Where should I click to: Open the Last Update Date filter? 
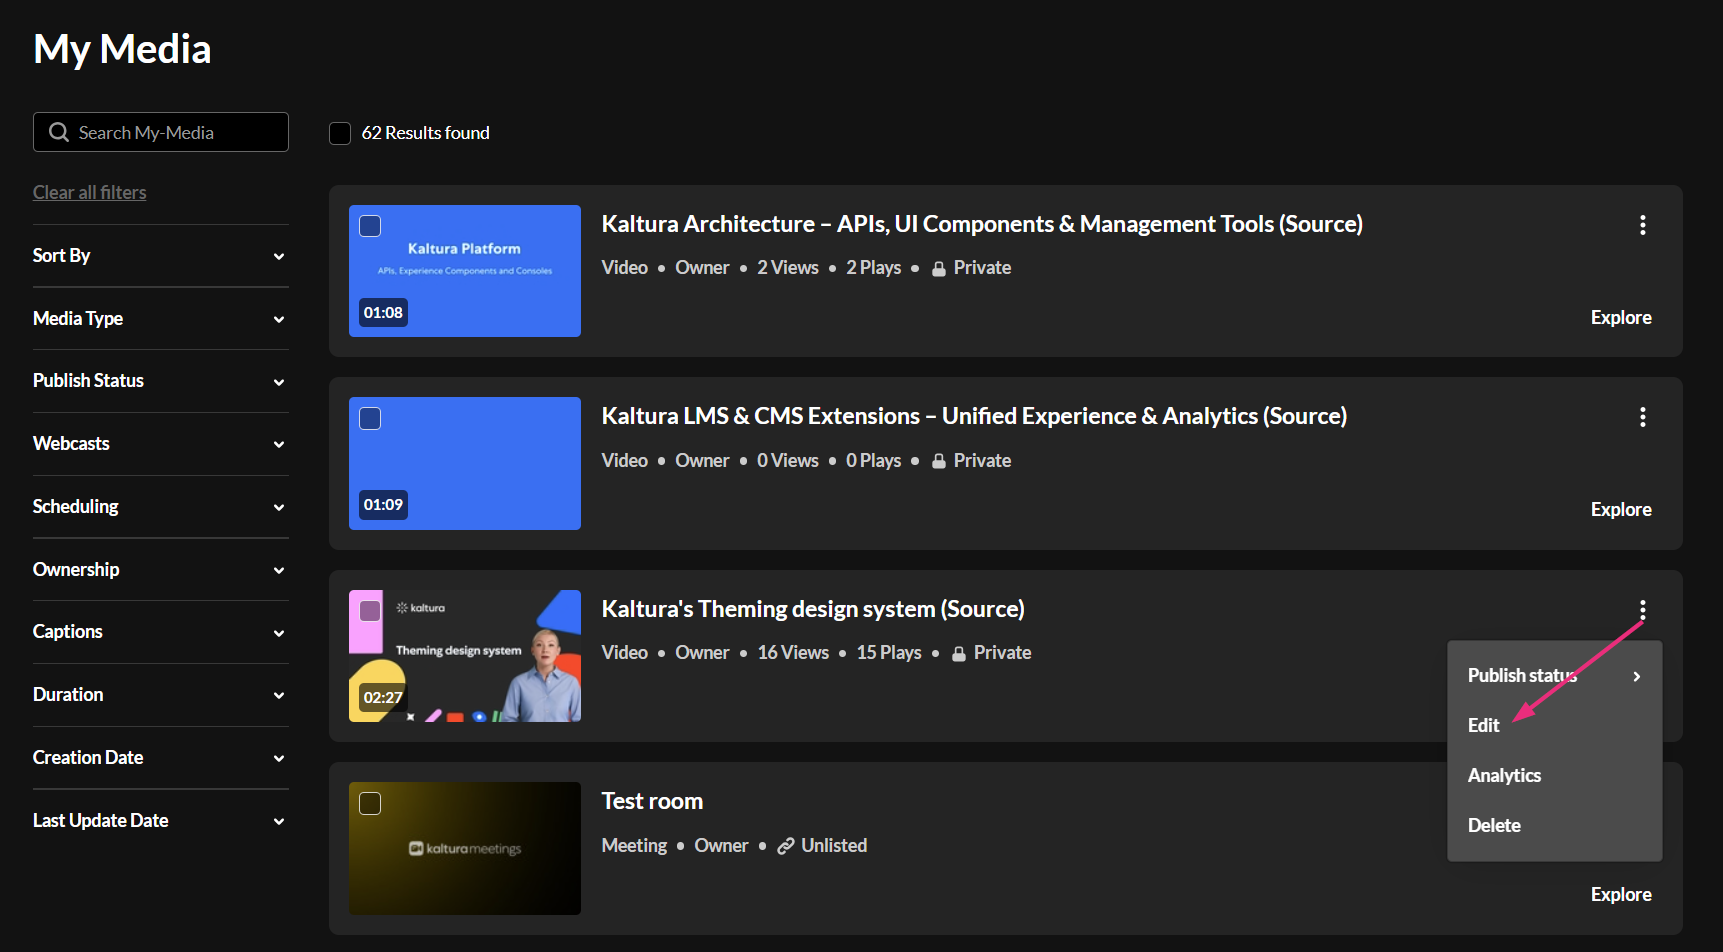tap(161, 821)
